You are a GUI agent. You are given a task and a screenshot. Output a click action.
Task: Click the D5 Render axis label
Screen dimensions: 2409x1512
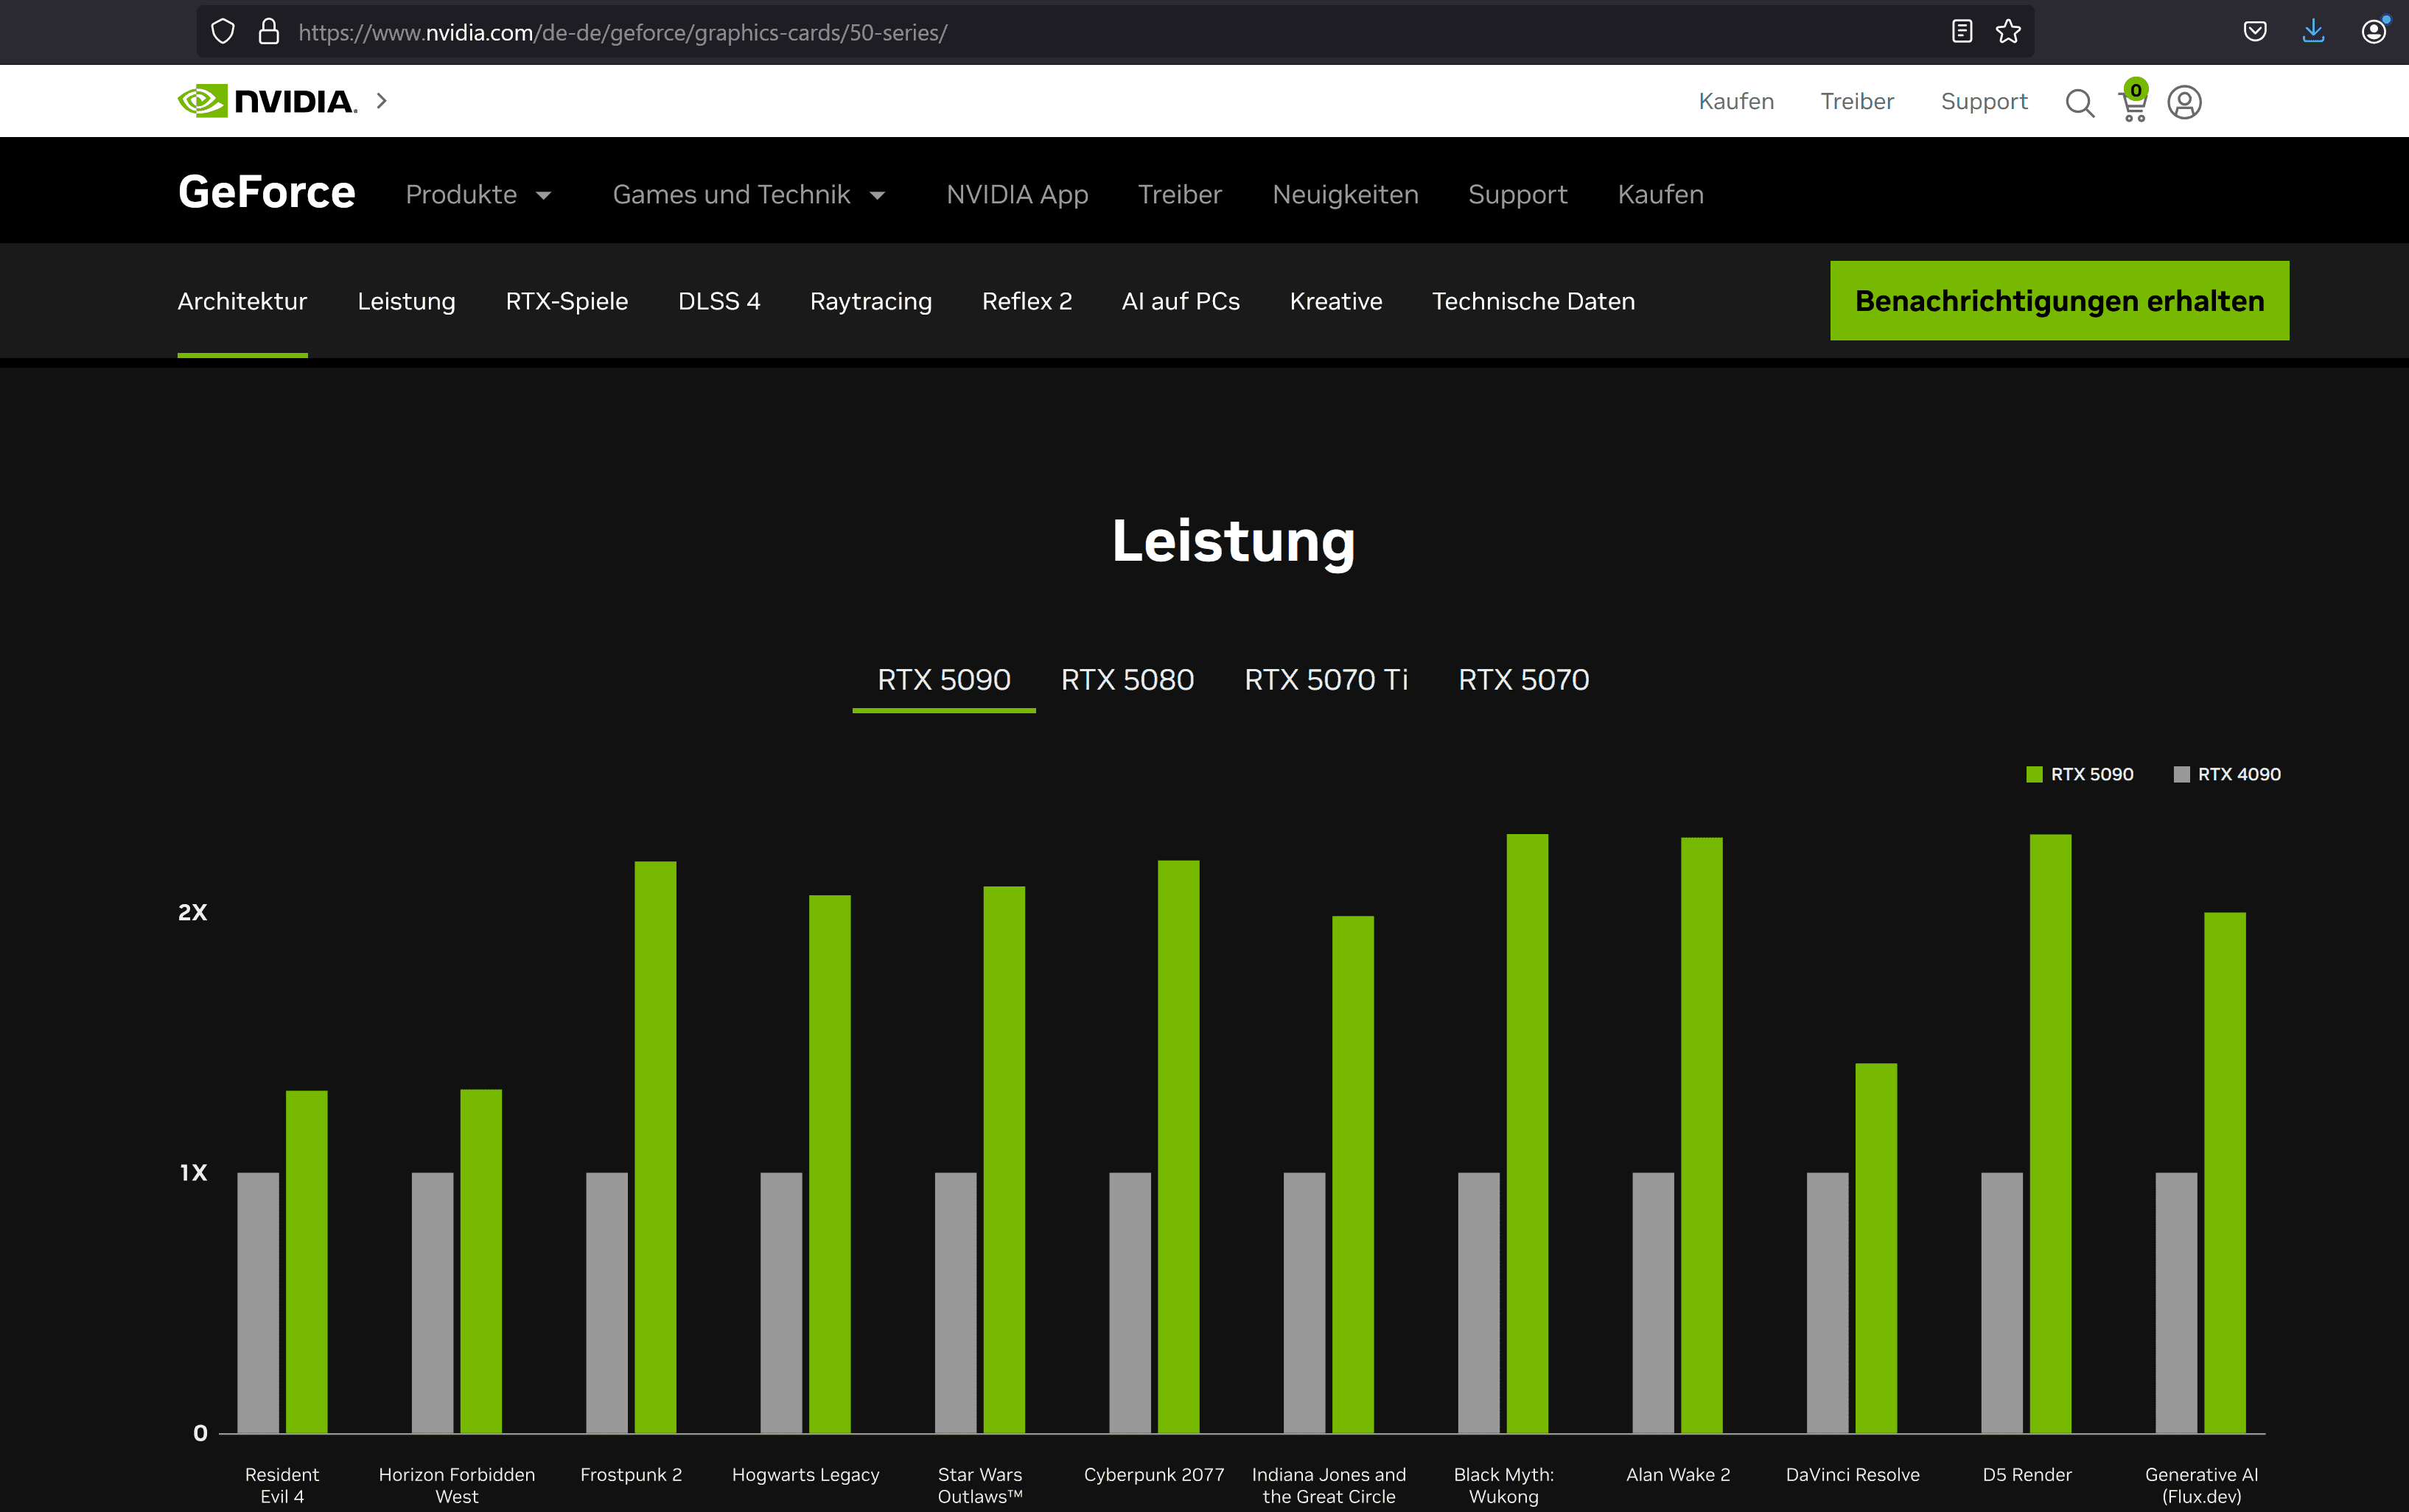click(x=2027, y=1474)
